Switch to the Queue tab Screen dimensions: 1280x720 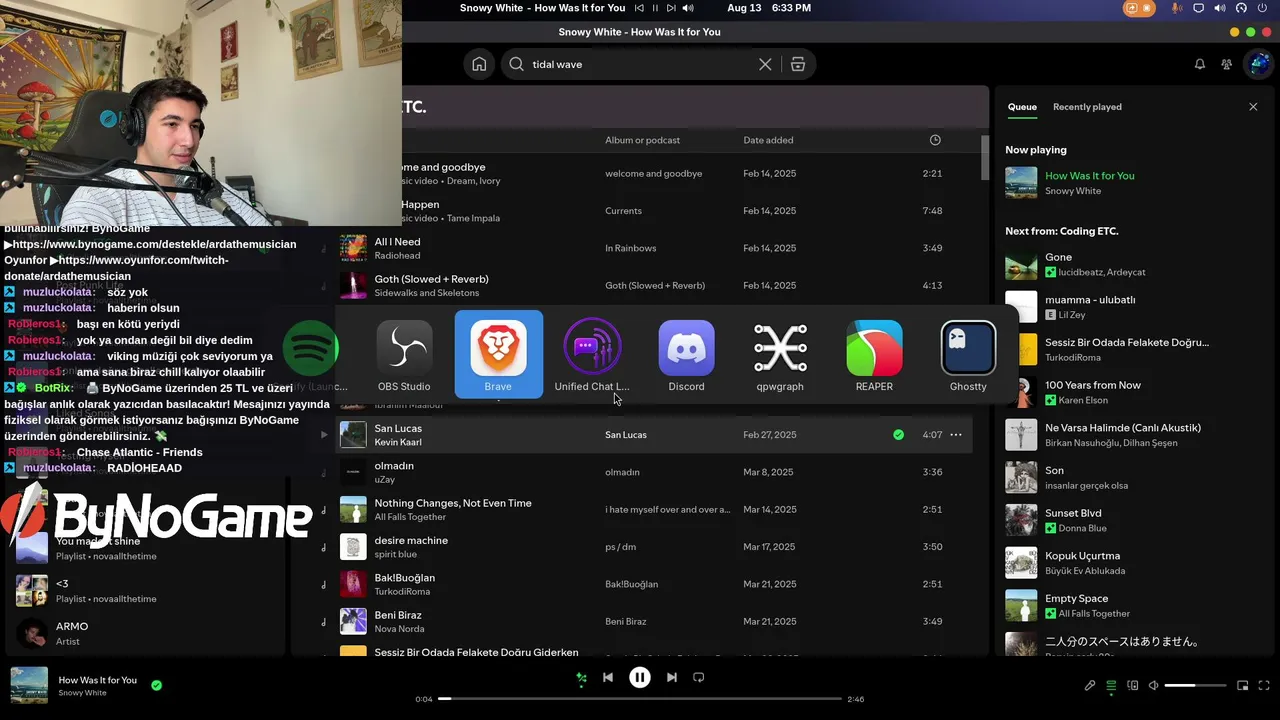[1022, 107]
